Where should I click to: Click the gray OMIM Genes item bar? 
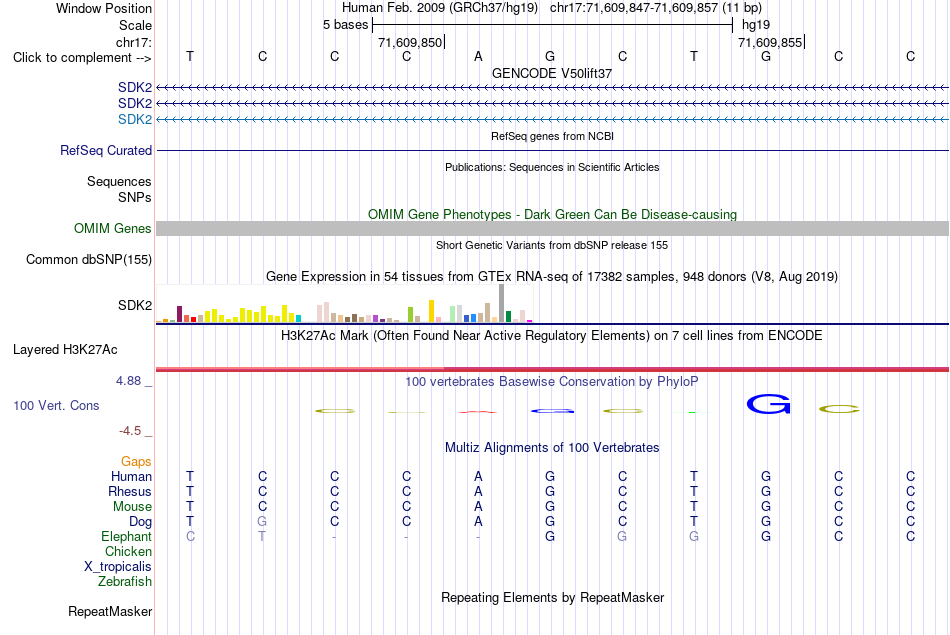click(552, 228)
